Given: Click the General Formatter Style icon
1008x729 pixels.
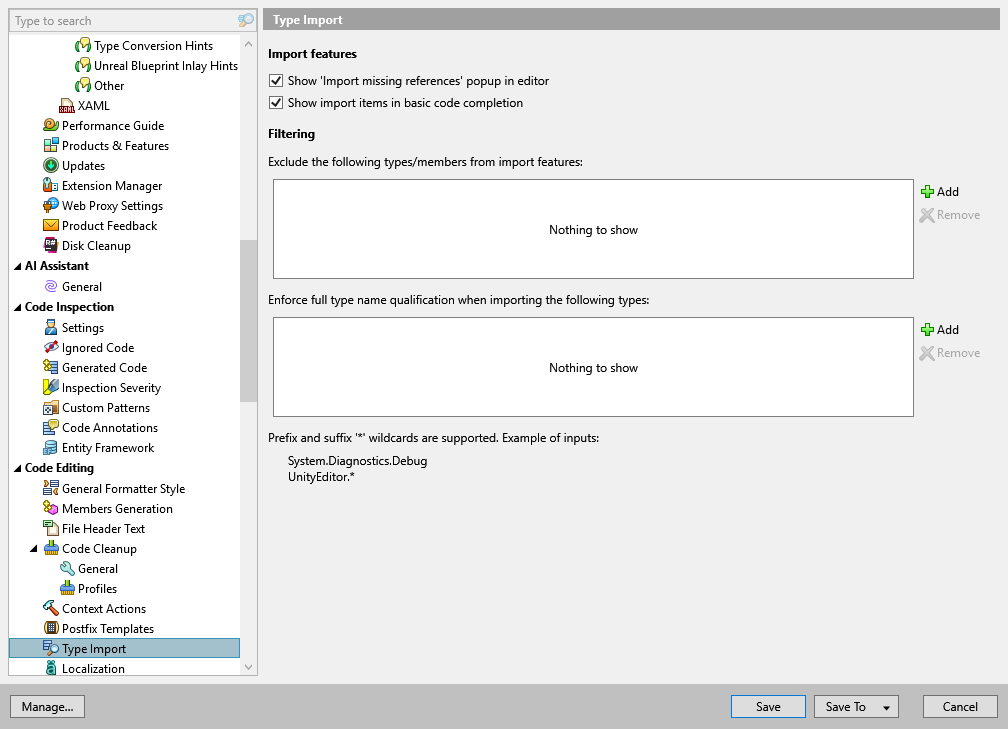Looking at the screenshot, I should [x=51, y=488].
